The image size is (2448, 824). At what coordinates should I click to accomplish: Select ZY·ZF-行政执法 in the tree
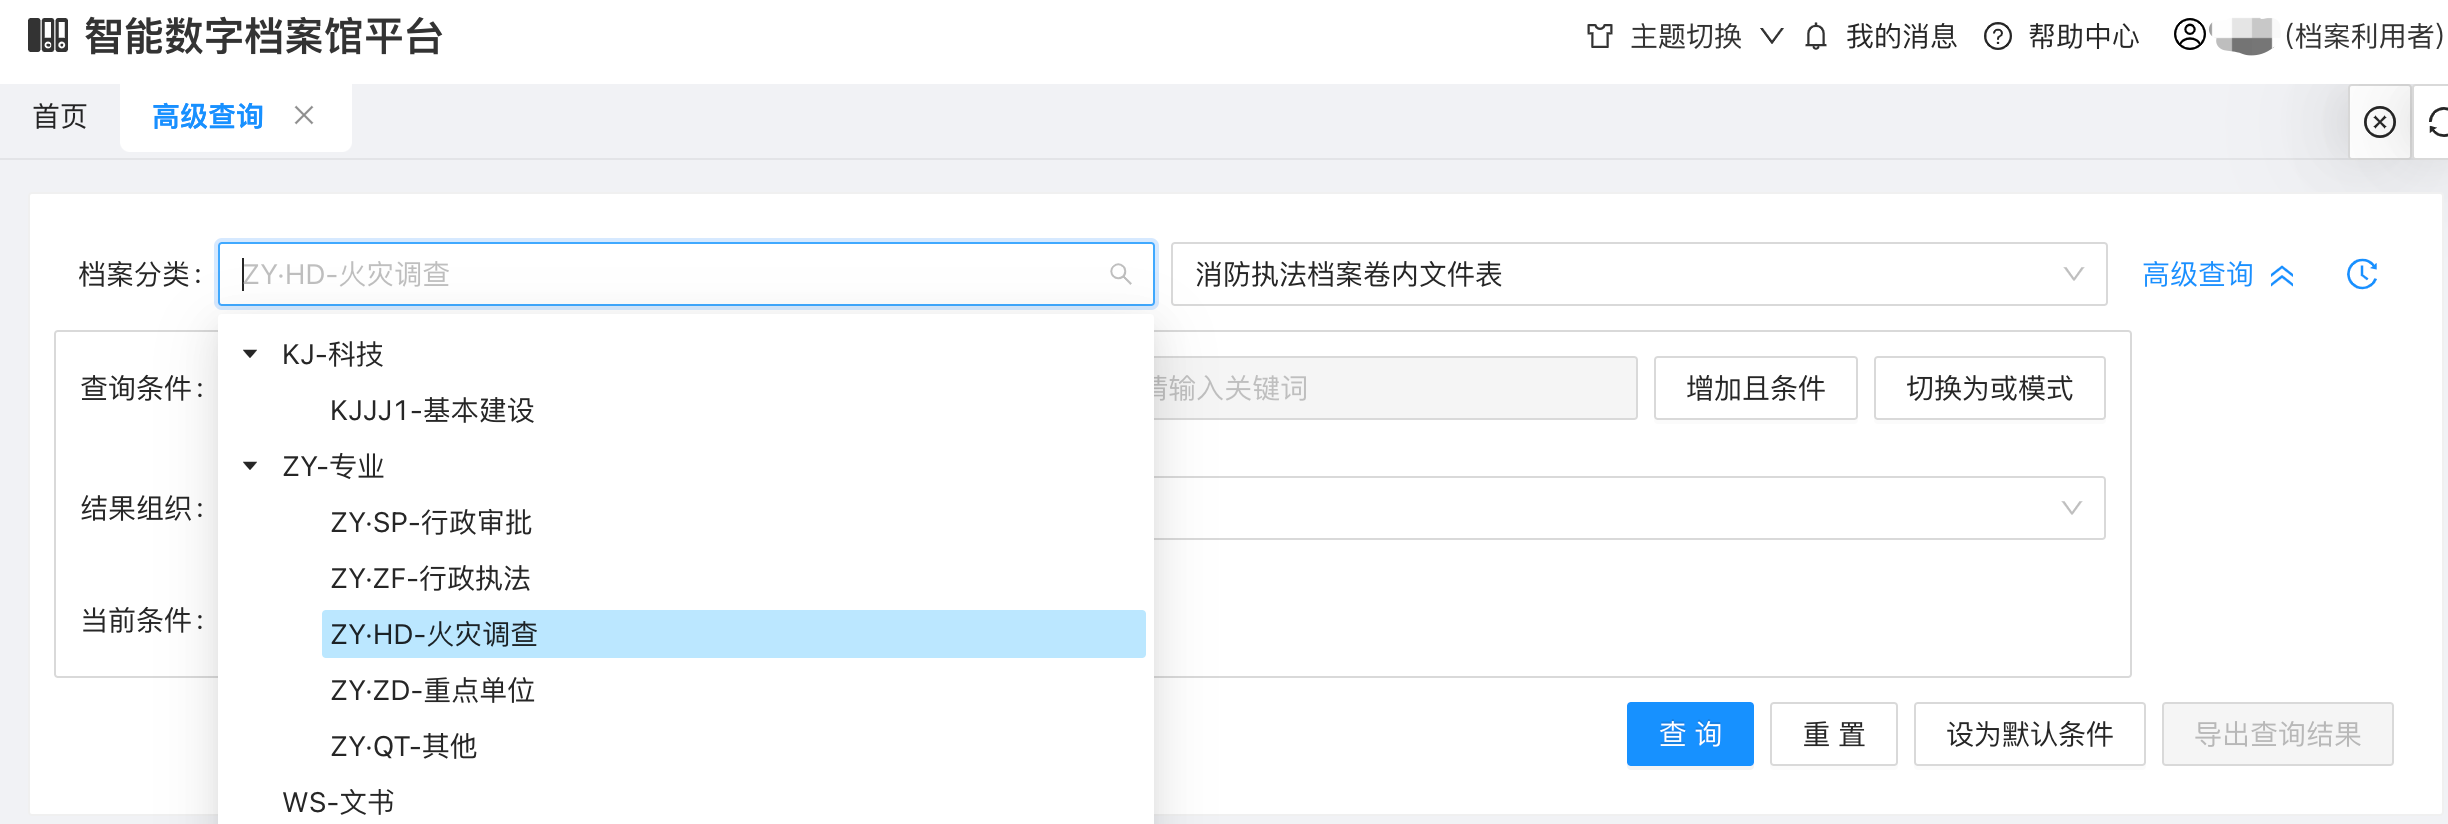pyautogui.click(x=430, y=578)
